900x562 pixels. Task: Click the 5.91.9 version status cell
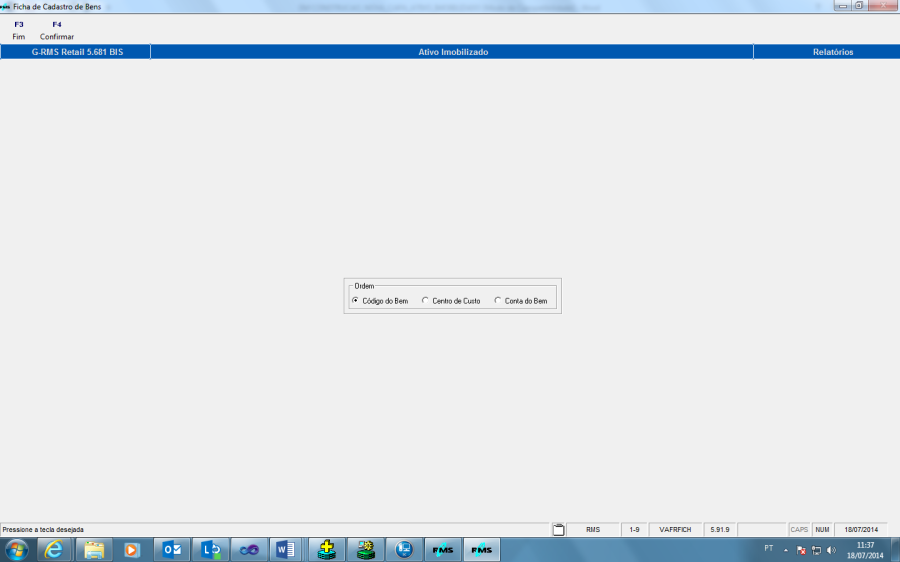[x=720, y=529]
